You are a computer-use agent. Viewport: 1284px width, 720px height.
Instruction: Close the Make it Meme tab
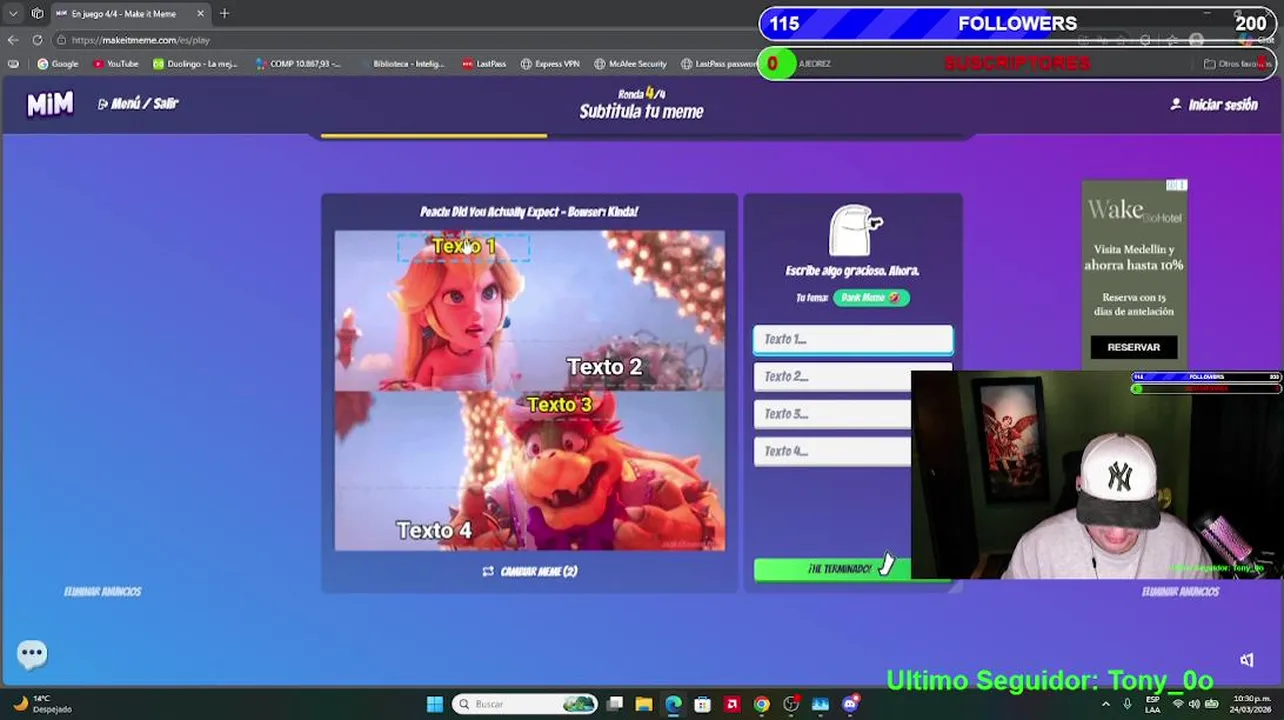tap(200, 13)
